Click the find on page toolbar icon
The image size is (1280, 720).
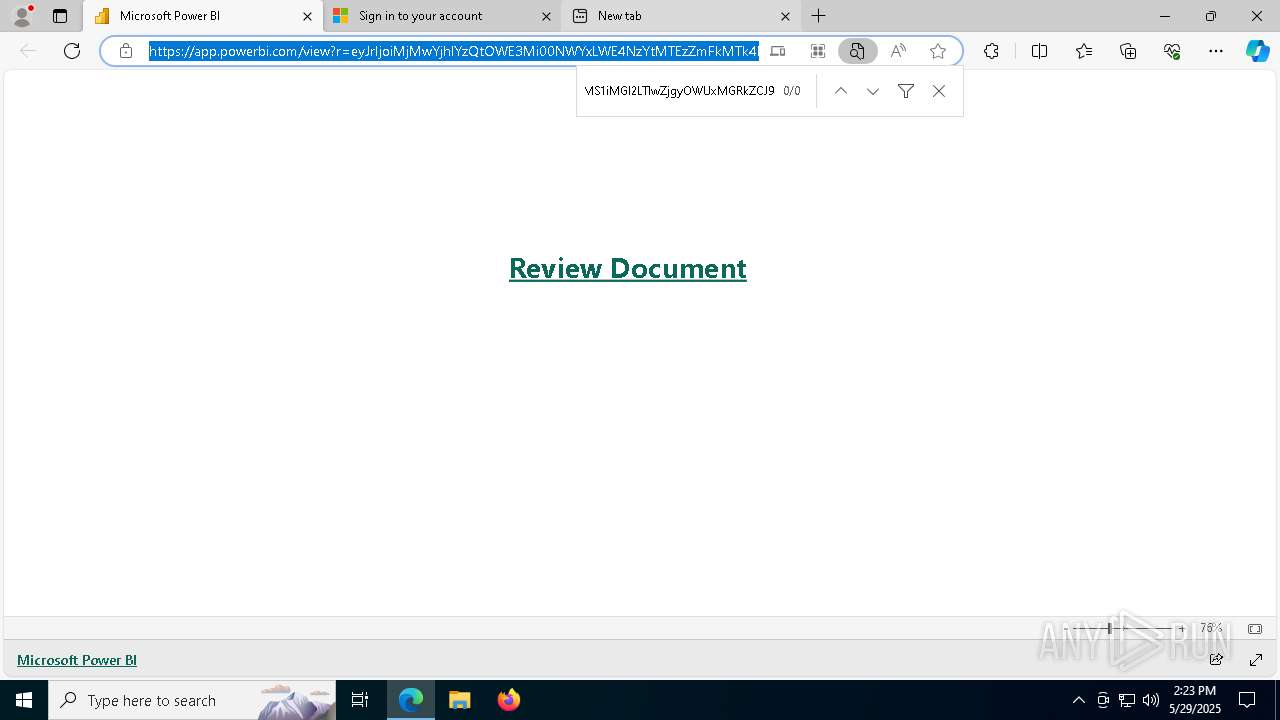point(857,51)
